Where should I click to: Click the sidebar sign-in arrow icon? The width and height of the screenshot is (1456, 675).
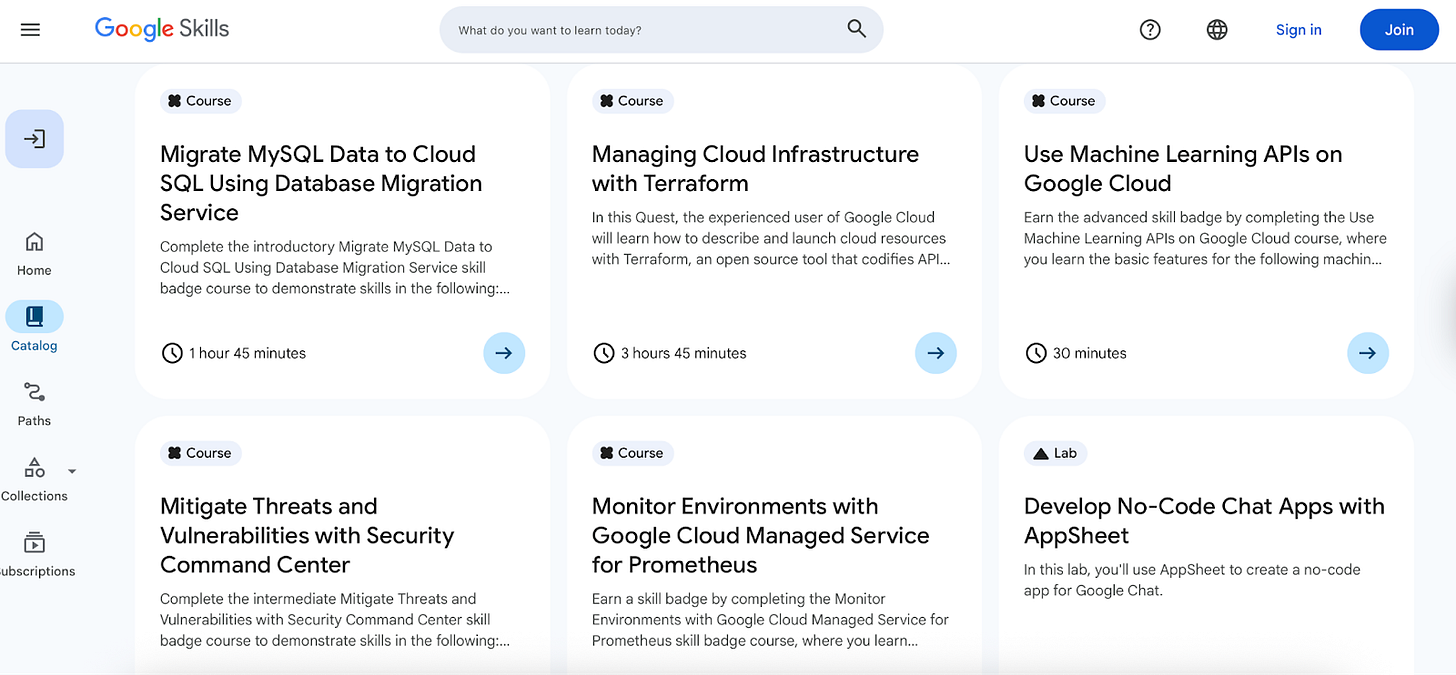click(x=34, y=139)
